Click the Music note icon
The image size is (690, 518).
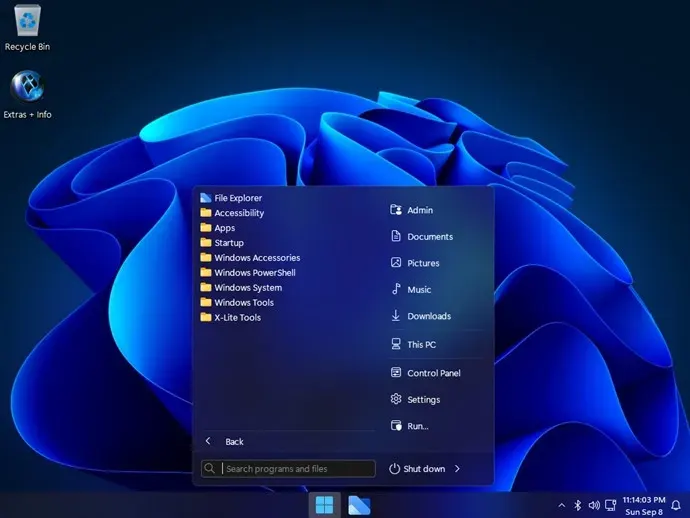pos(396,289)
